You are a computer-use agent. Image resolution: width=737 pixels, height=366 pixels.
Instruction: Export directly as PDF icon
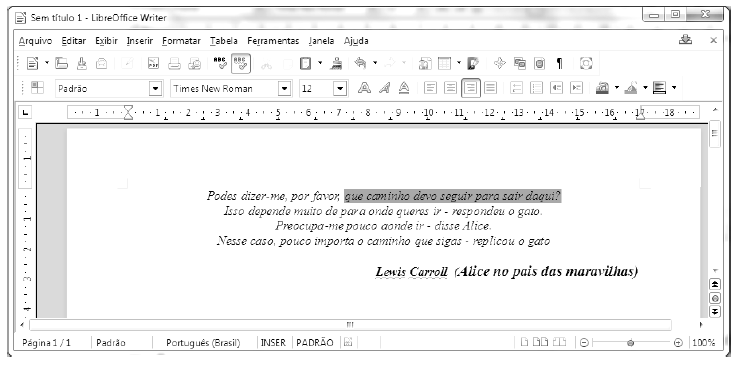[154, 63]
